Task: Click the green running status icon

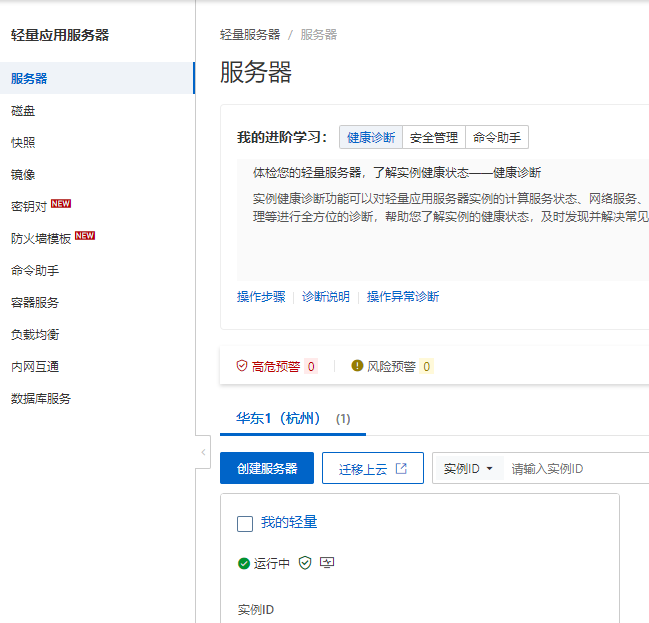Action: [244, 563]
